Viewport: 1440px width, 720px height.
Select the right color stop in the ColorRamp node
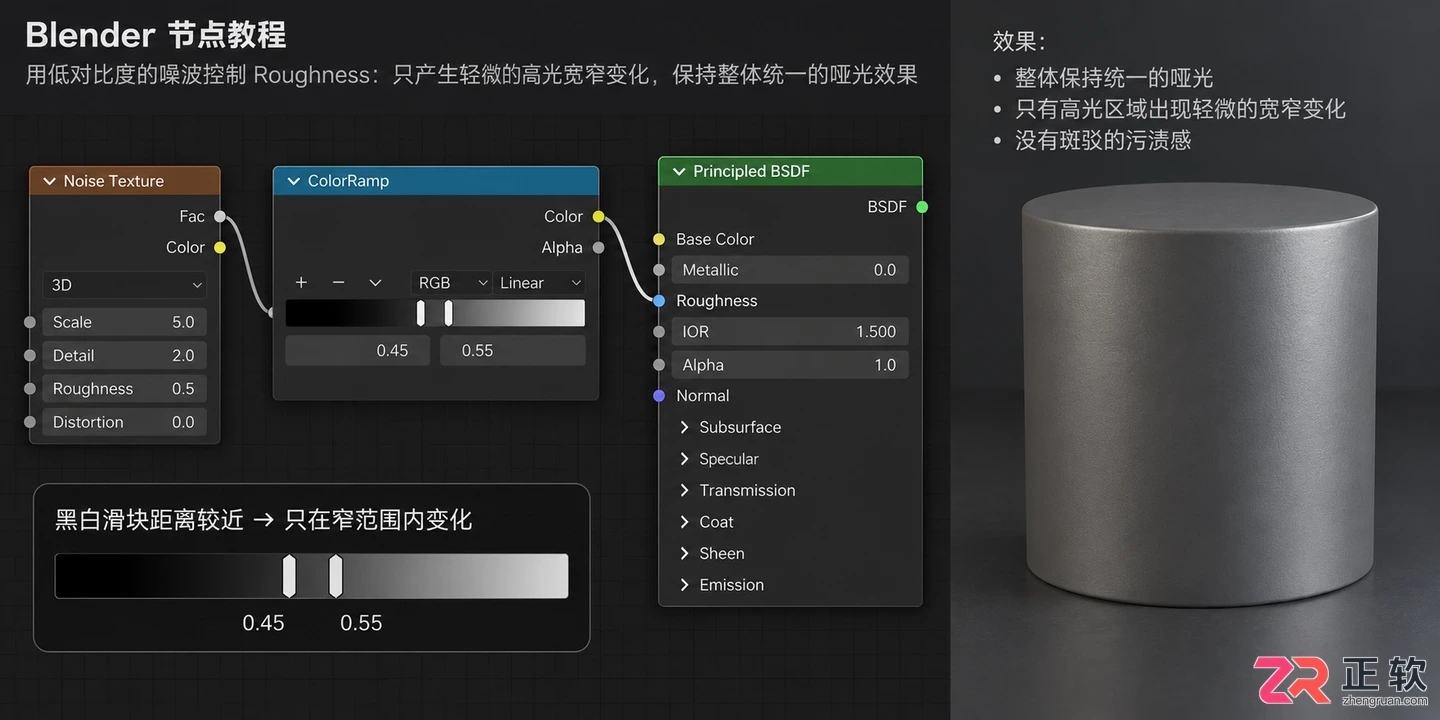(x=448, y=313)
